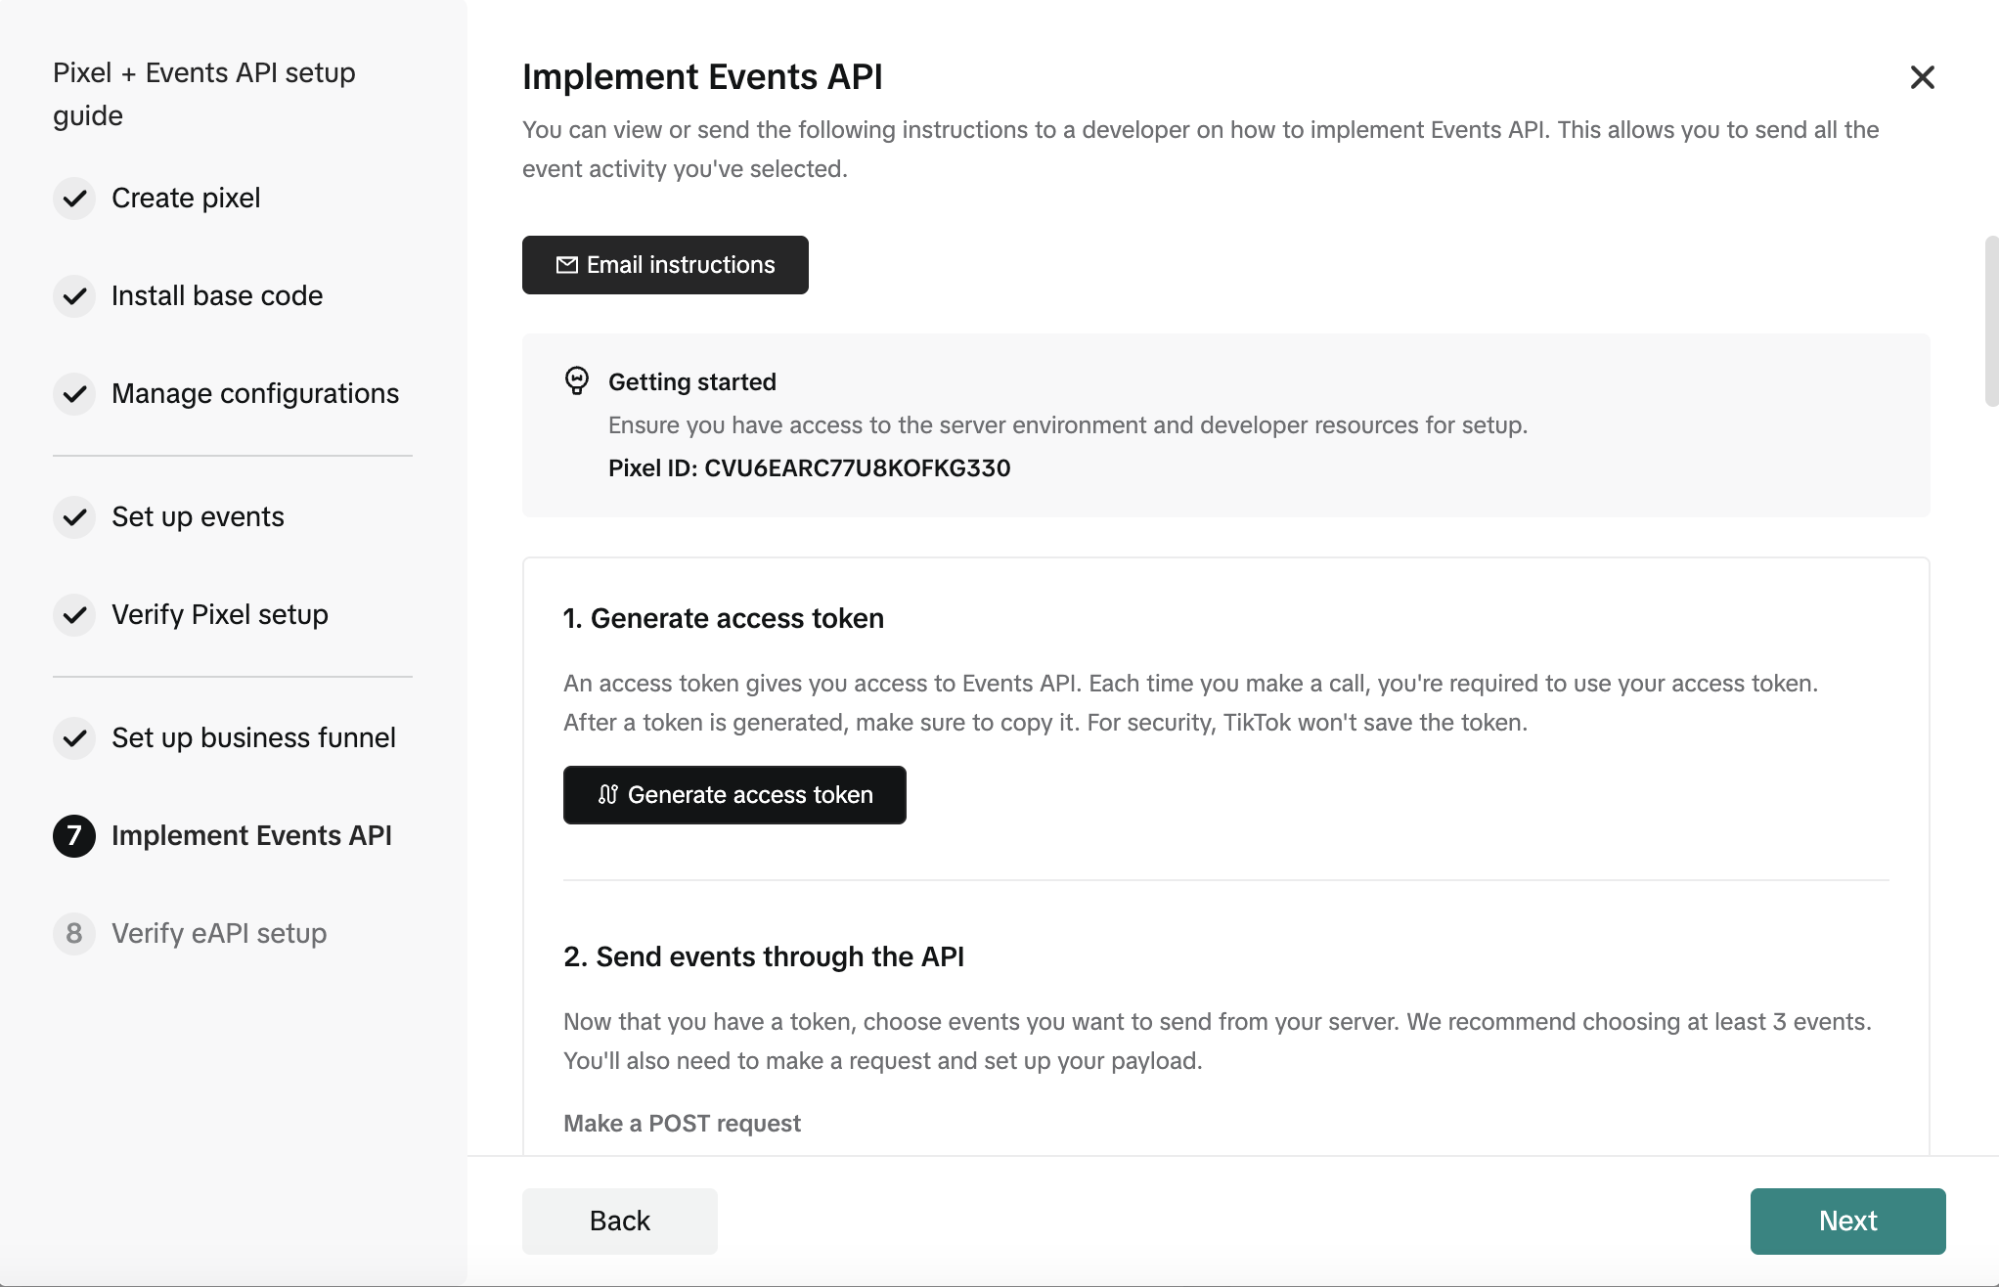The image size is (1999, 1288).
Task: Open the Create pixel step
Action: click(x=186, y=198)
